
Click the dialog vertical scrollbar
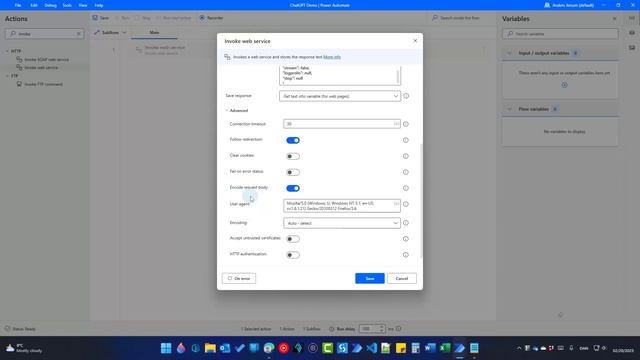coord(421,202)
